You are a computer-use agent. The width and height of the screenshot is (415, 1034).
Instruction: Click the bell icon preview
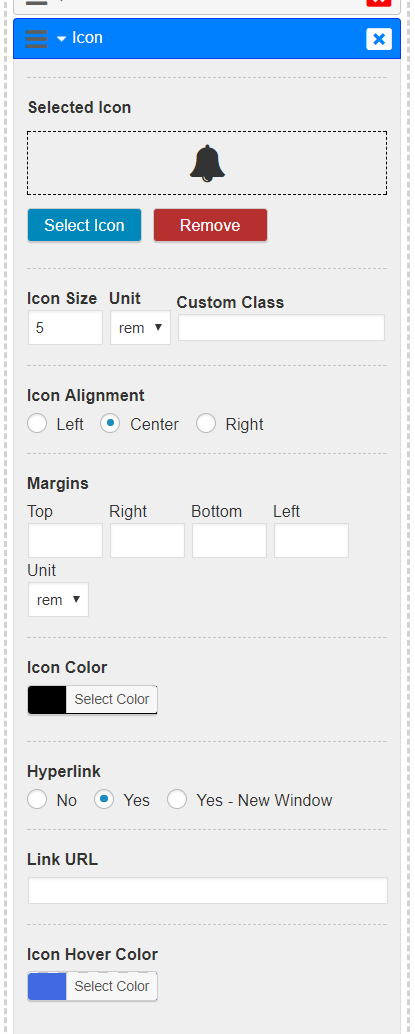207,163
